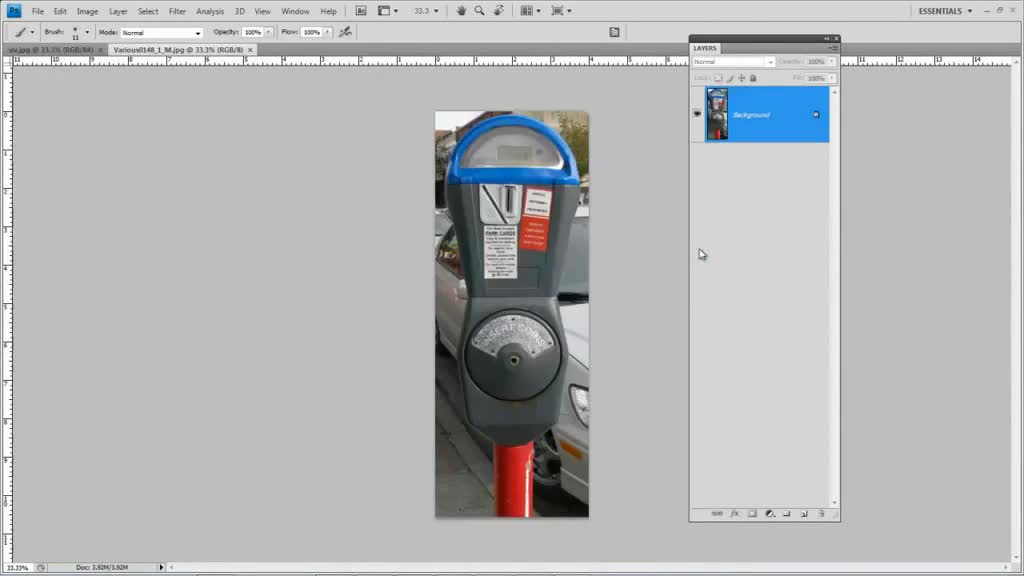Launch Adobe Bridge from the application bar
Screen dimensions: 1024x576
coord(360,11)
